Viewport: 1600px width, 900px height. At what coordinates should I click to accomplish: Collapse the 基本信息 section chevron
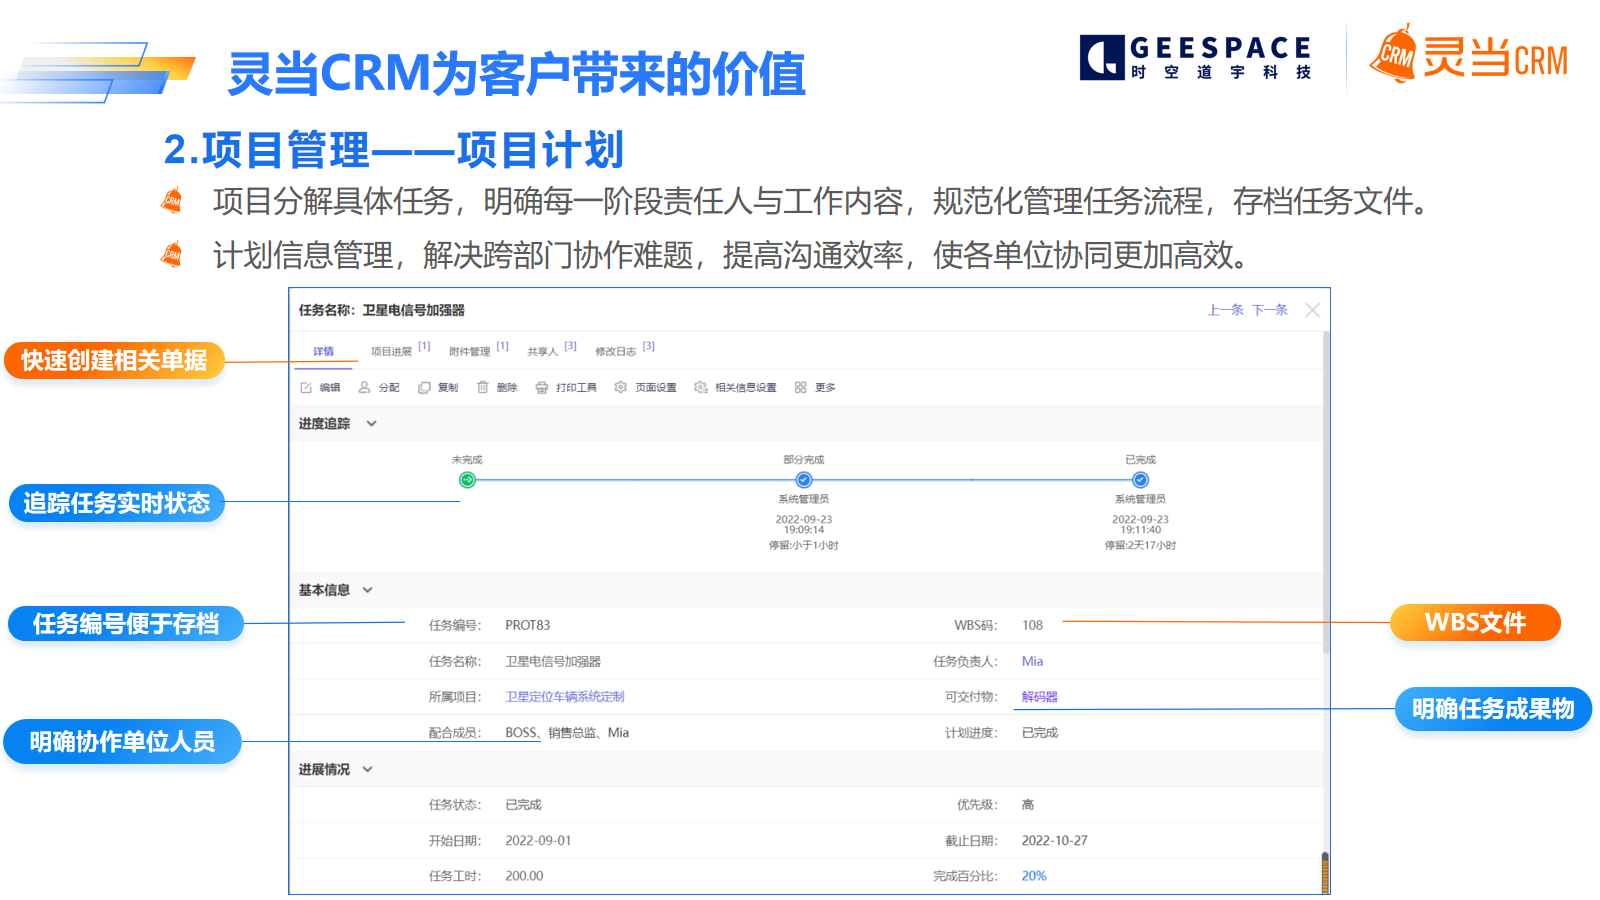[x=368, y=590]
